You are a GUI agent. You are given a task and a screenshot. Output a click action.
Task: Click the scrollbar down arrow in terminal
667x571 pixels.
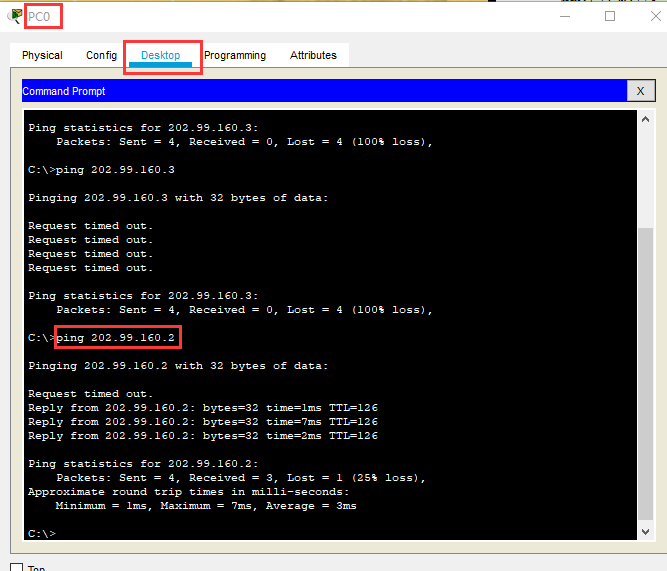tap(646, 532)
